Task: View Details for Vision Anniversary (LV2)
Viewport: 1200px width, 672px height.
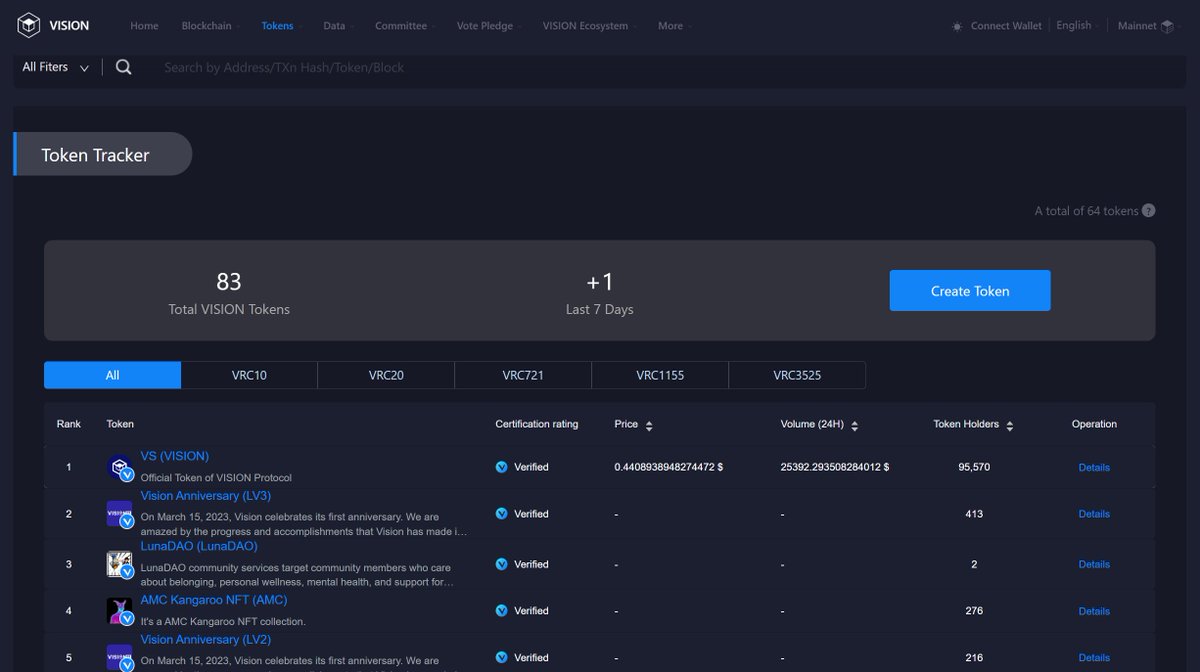Action: [x=1094, y=657]
